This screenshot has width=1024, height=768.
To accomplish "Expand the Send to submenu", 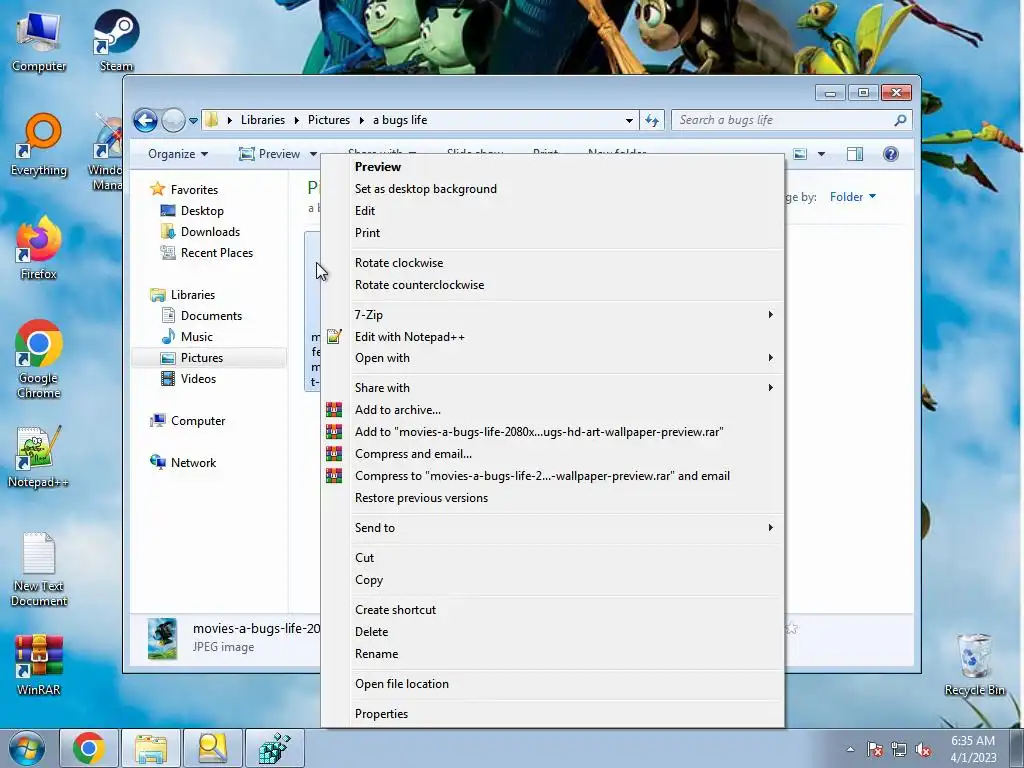I will tap(552, 528).
